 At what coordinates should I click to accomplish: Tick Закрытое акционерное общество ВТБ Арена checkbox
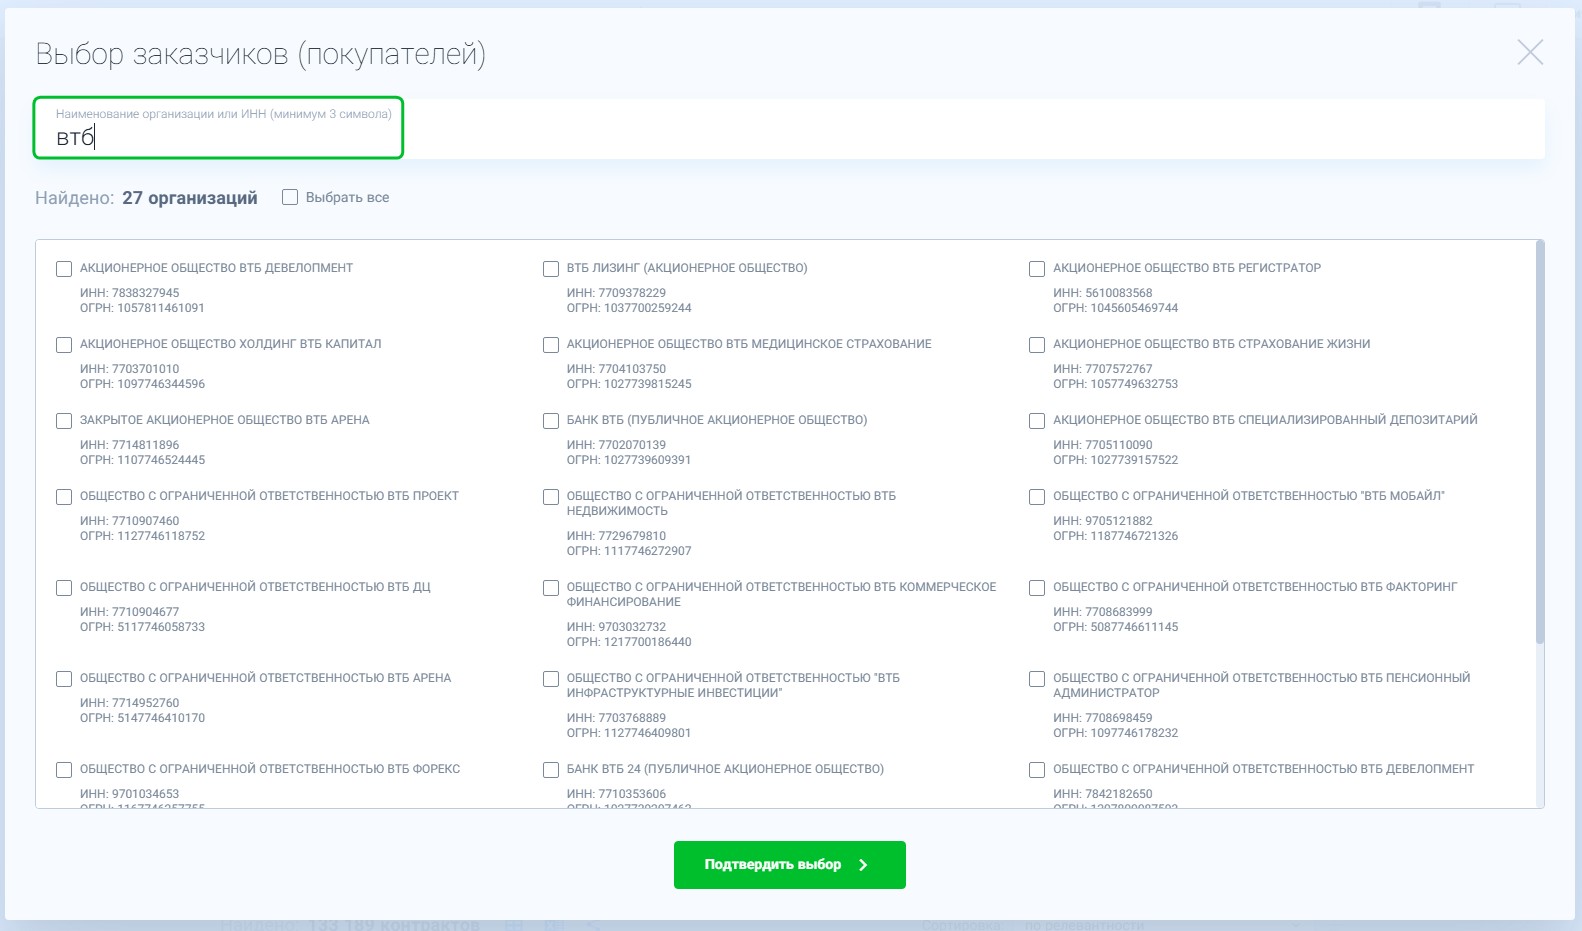pyautogui.click(x=64, y=421)
